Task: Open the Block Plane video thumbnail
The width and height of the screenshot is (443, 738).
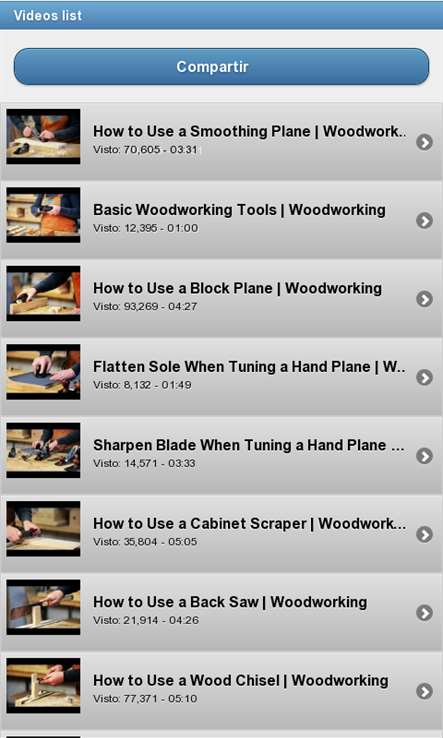Action: point(43,294)
